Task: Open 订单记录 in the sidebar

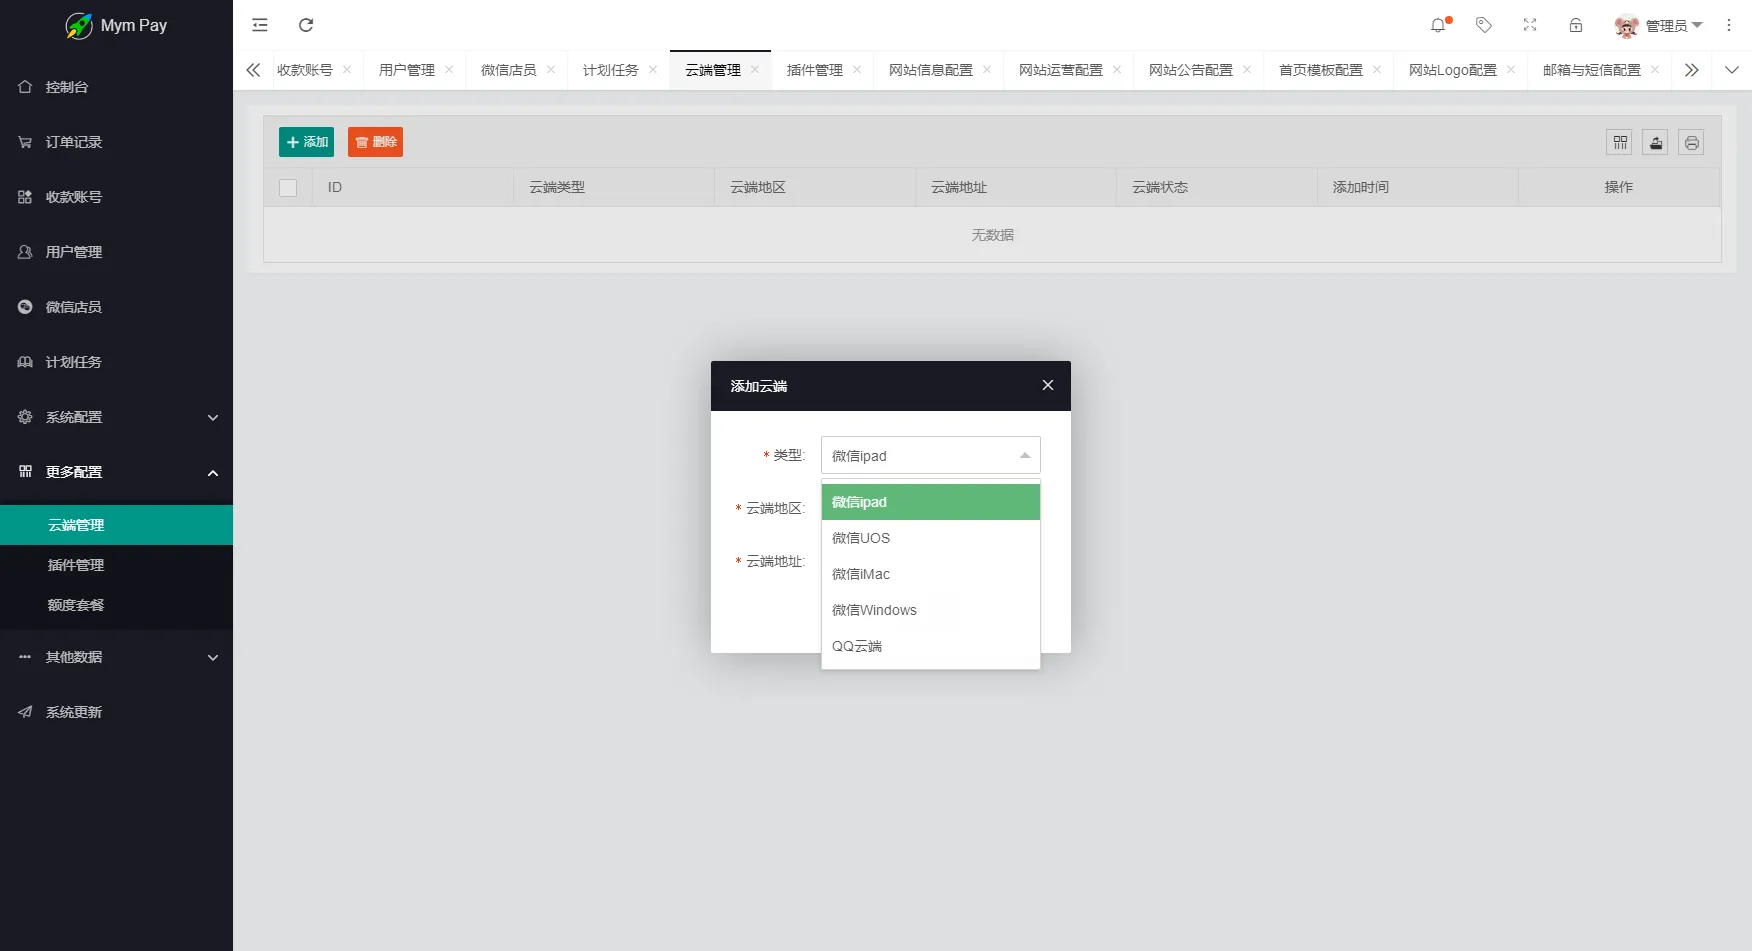Action: [x=73, y=142]
